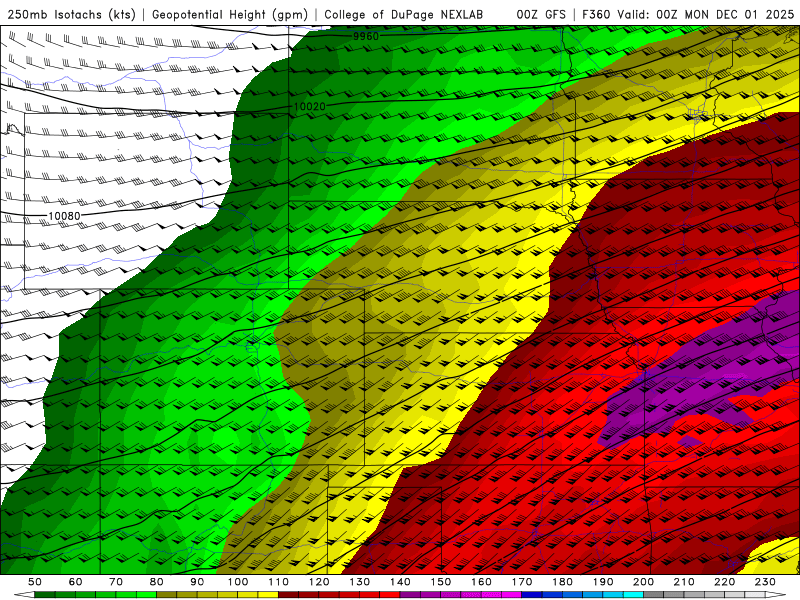Click the 10080 height contour label
Image resolution: width=800 pixels, height=600 pixels.
[x=64, y=216]
